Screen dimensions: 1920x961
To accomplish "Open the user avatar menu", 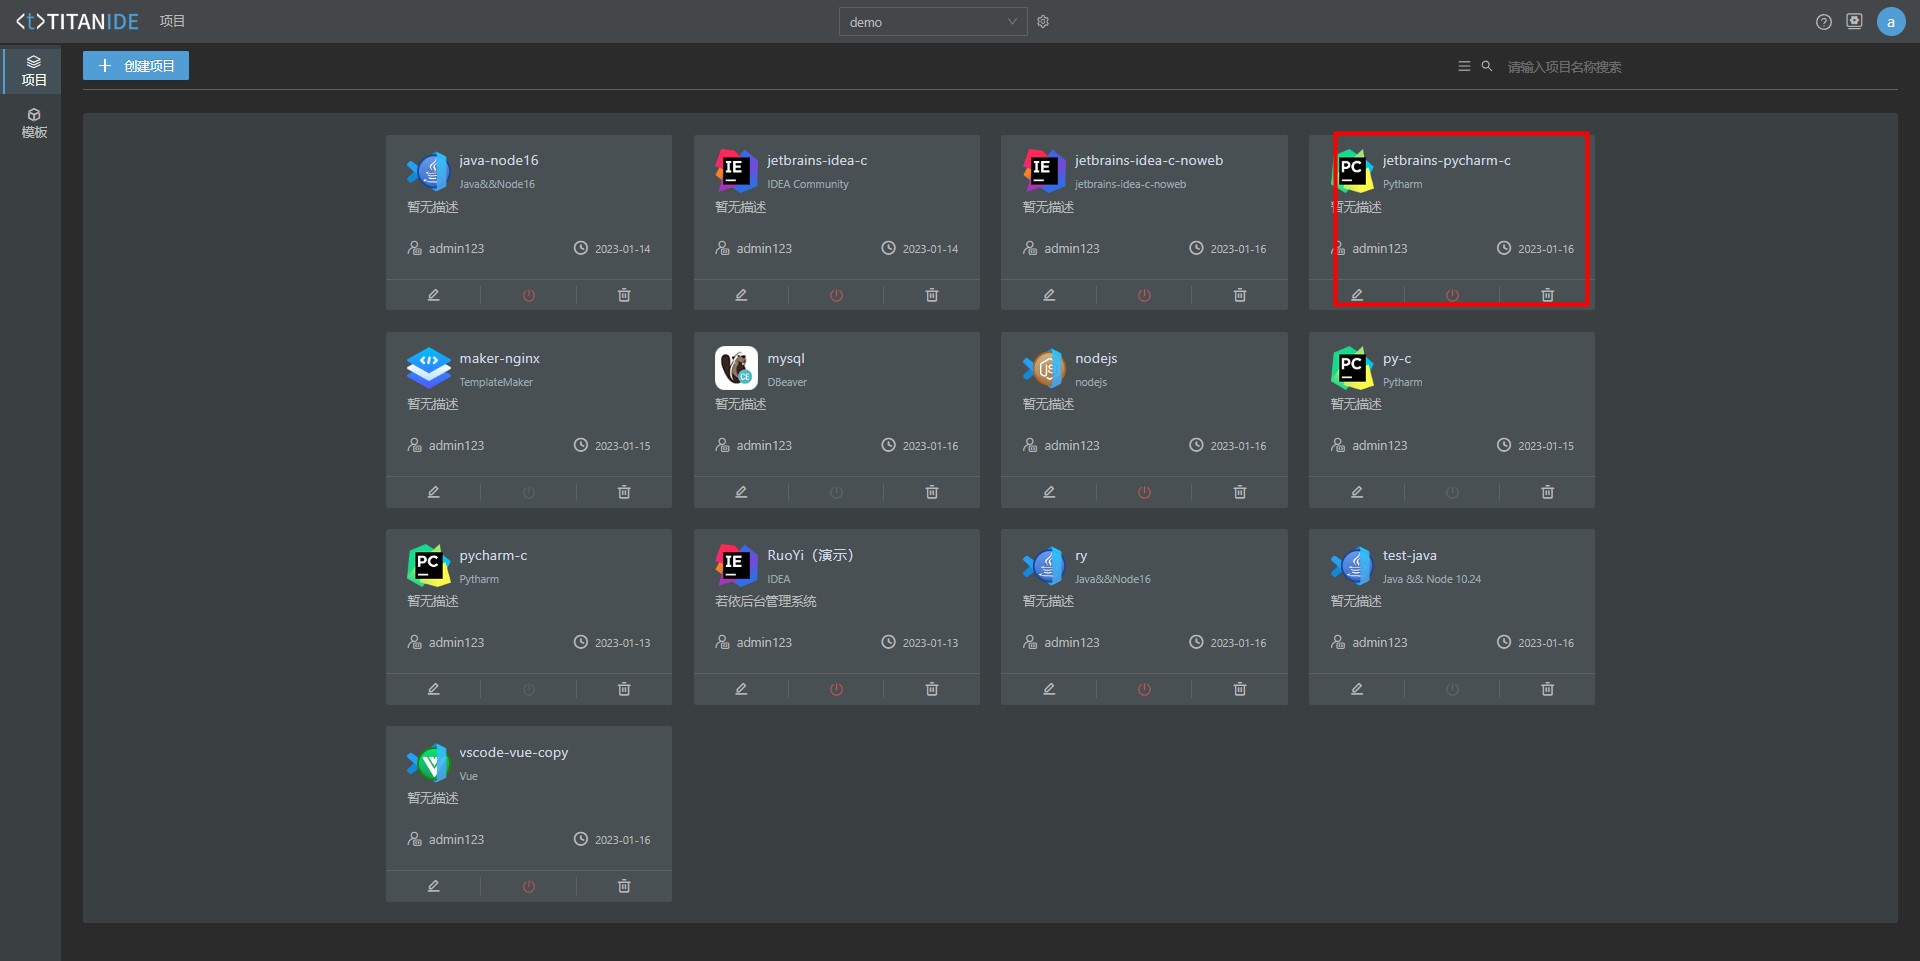I will point(1891,22).
